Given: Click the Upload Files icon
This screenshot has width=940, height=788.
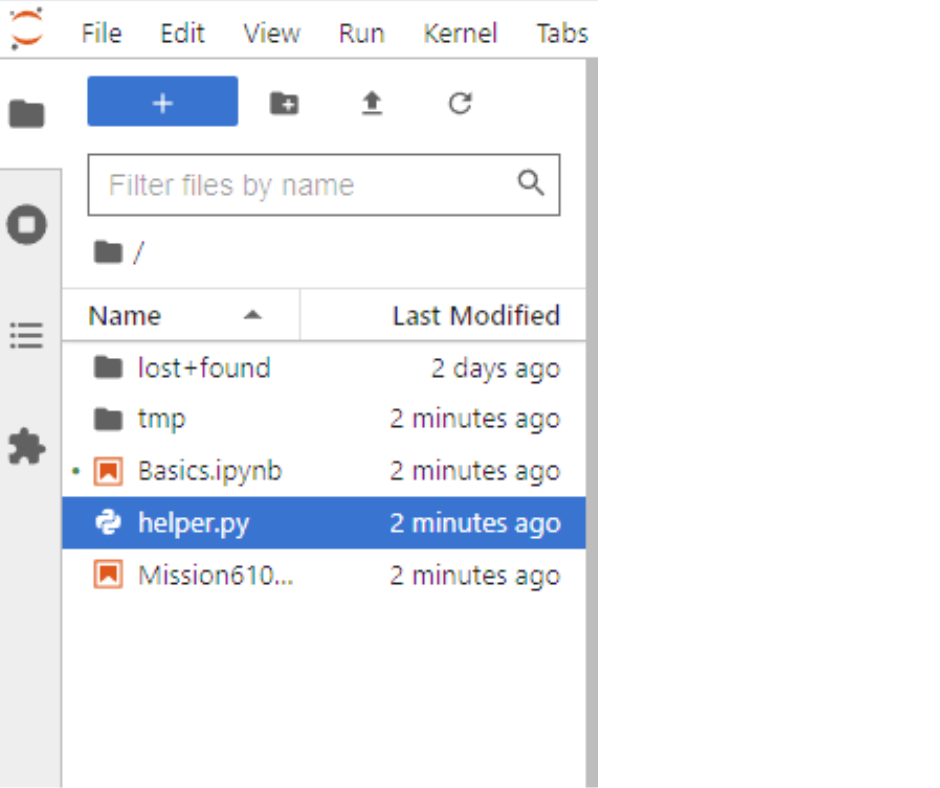Looking at the screenshot, I should pyautogui.click(x=372, y=103).
